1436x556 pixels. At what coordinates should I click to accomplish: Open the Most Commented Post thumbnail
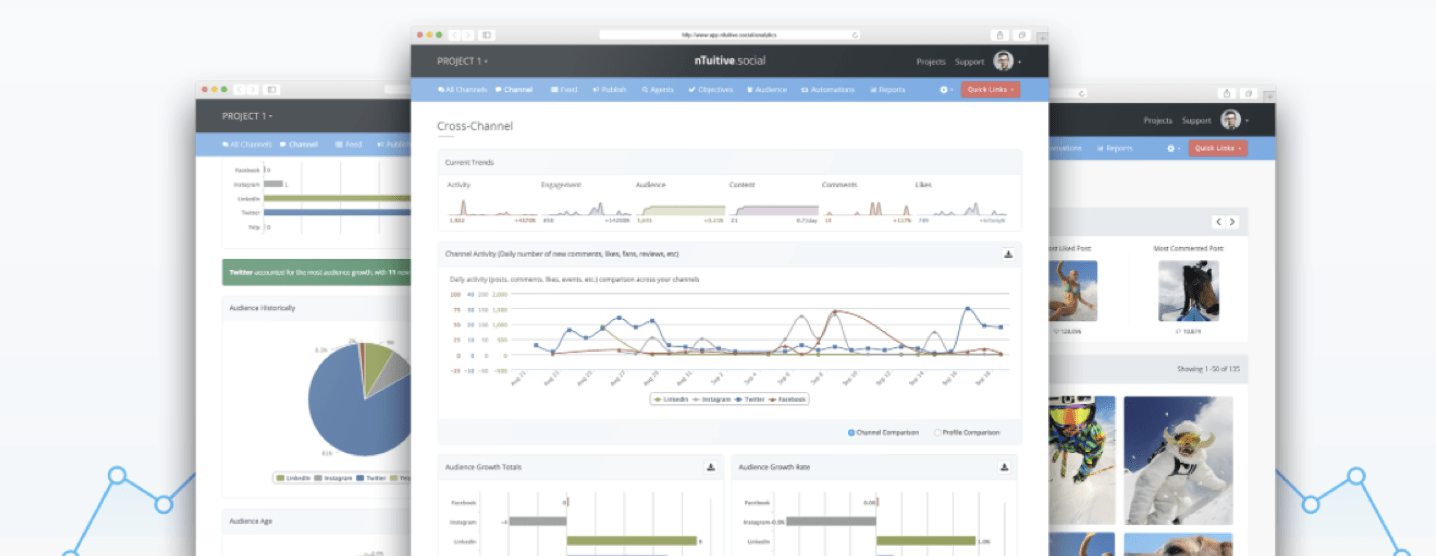pos(1188,291)
